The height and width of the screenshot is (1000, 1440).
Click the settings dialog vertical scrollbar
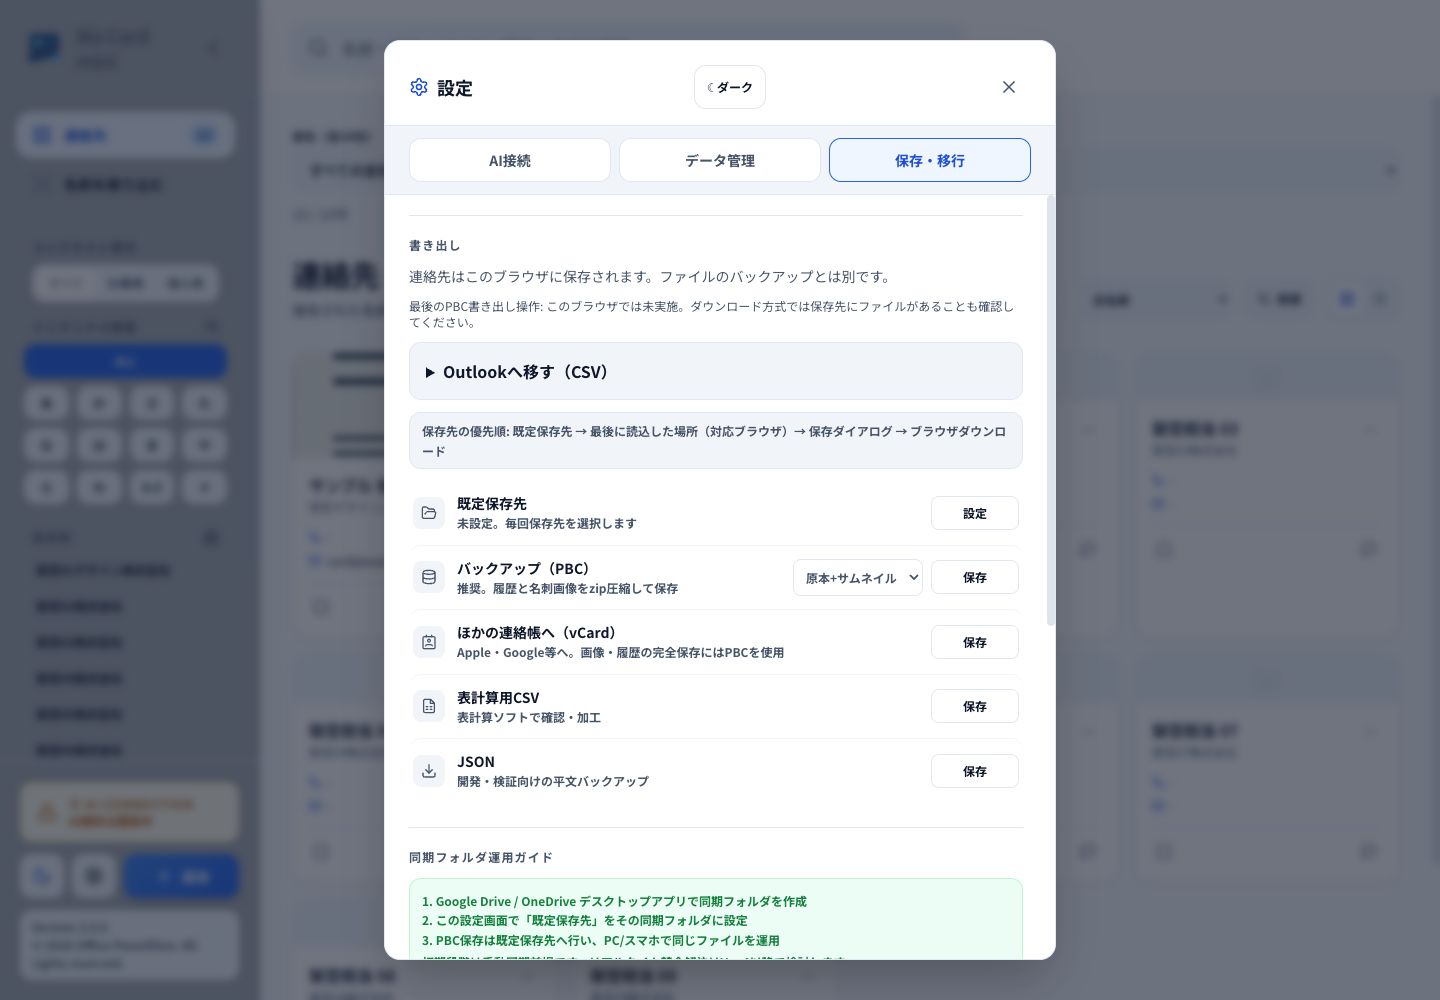click(1050, 410)
